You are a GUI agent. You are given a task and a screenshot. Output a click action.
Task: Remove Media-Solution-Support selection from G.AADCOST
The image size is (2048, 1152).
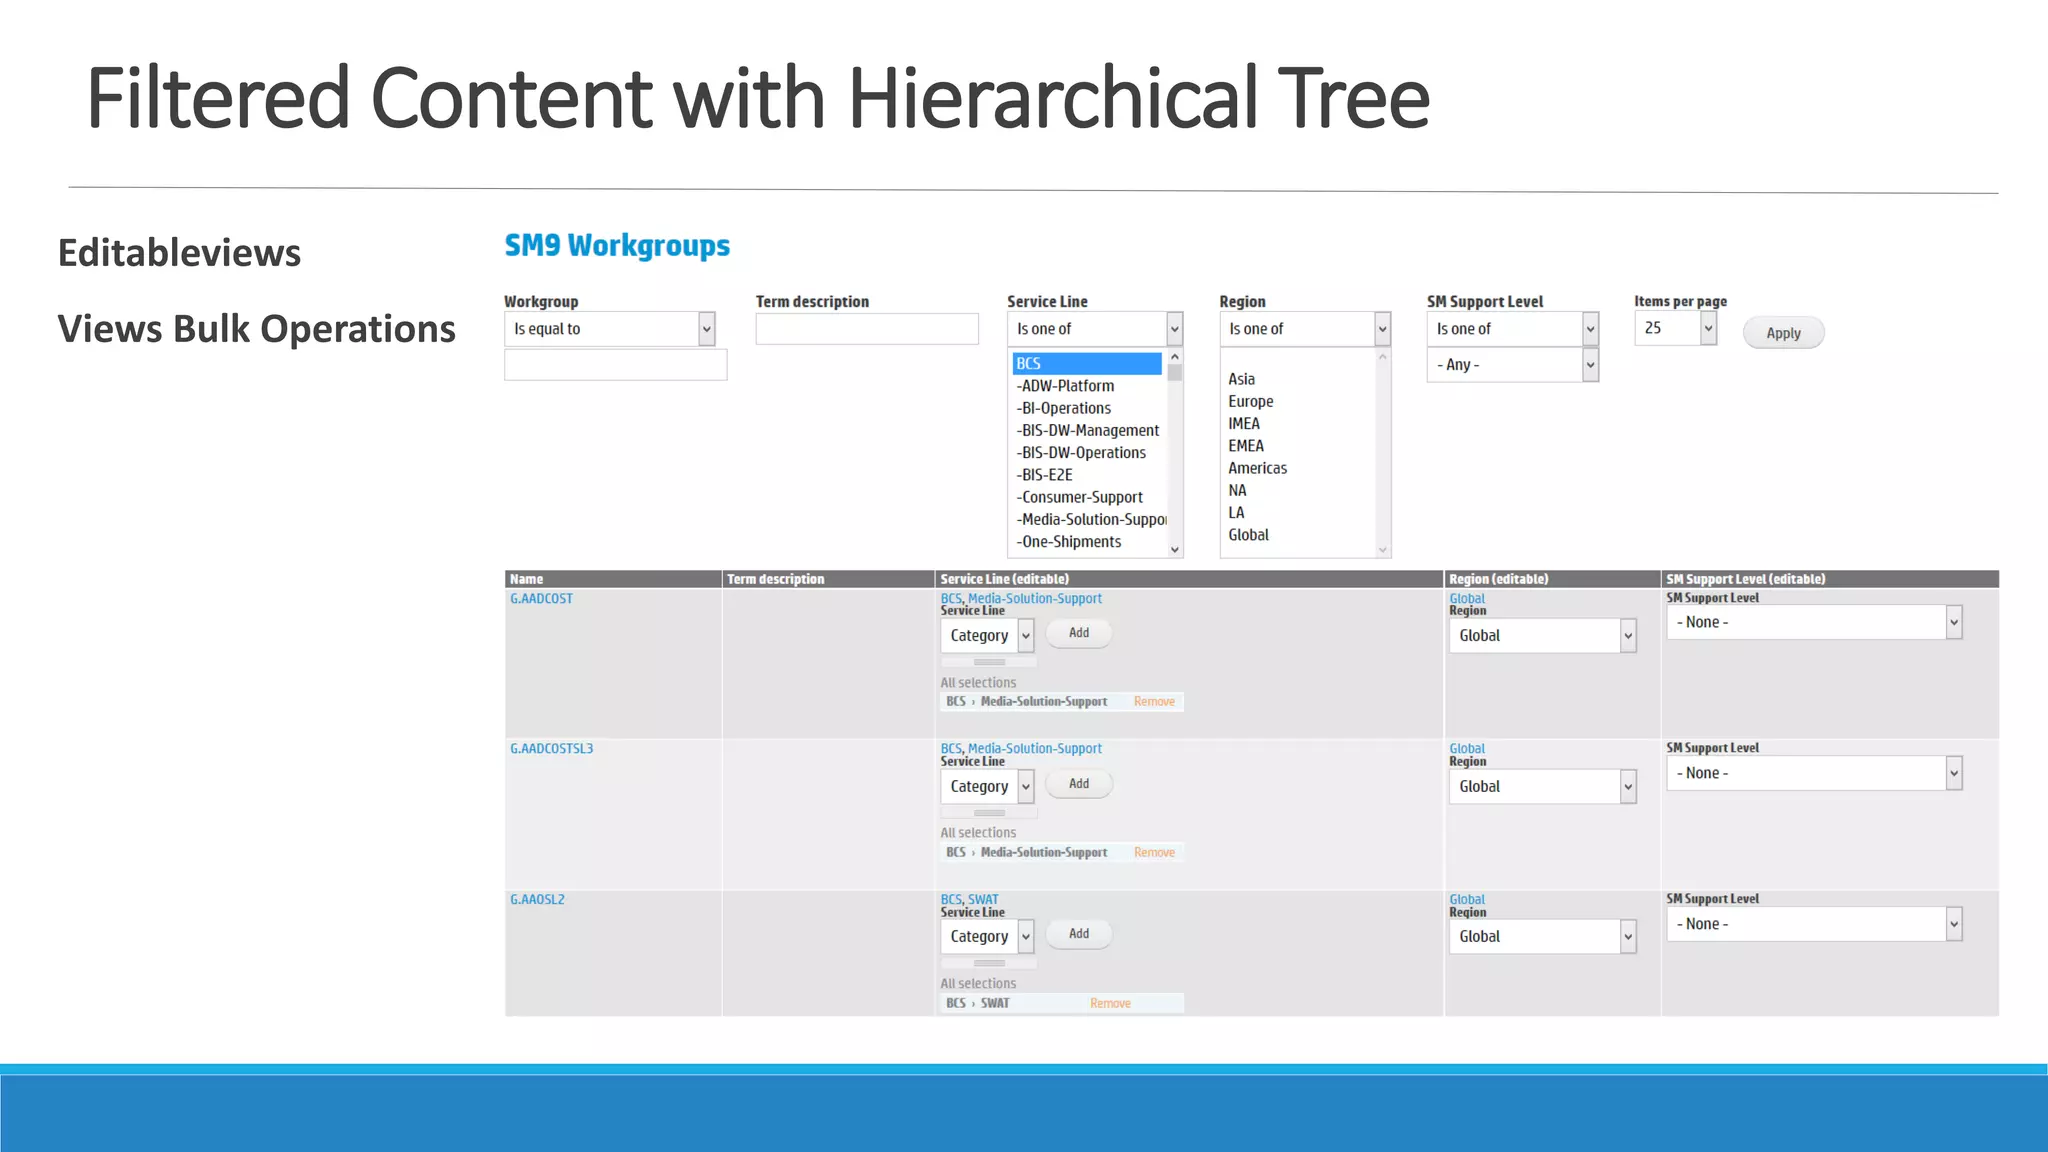tap(1154, 702)
